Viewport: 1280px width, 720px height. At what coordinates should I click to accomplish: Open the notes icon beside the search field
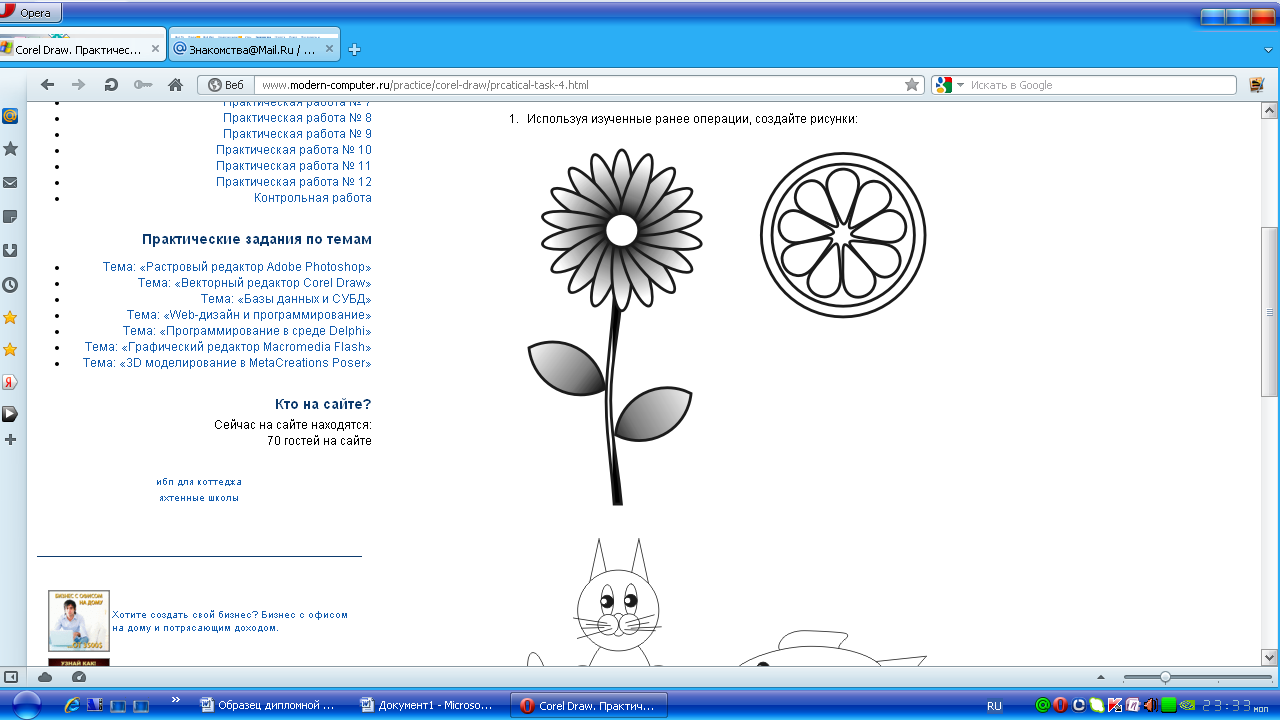[1256, 85]
